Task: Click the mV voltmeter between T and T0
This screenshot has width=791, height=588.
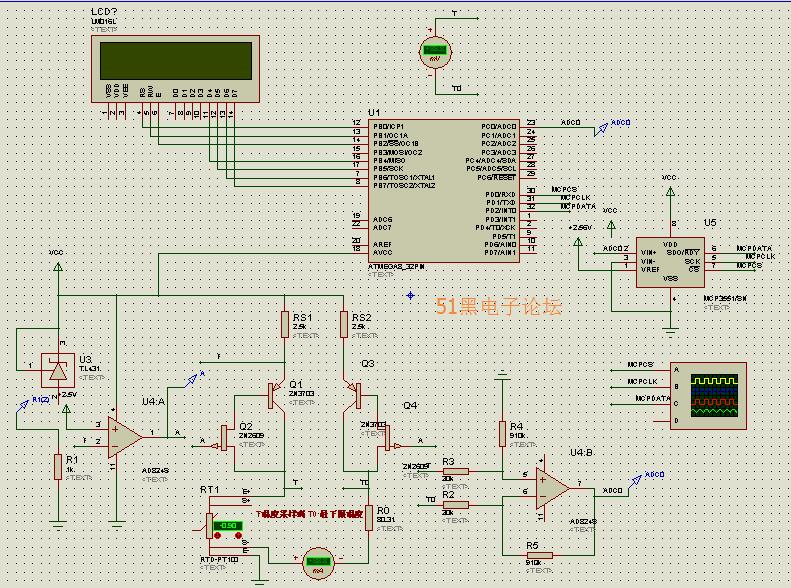Action: click(434, 52)
